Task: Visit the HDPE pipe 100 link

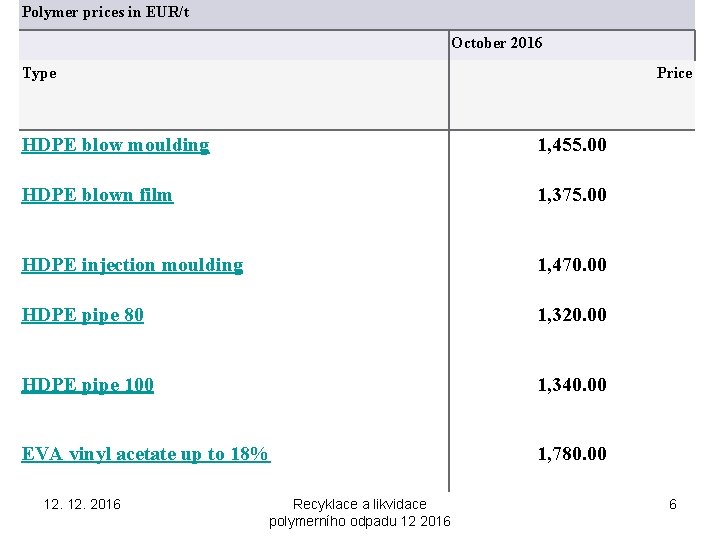Action: (87, 385)
